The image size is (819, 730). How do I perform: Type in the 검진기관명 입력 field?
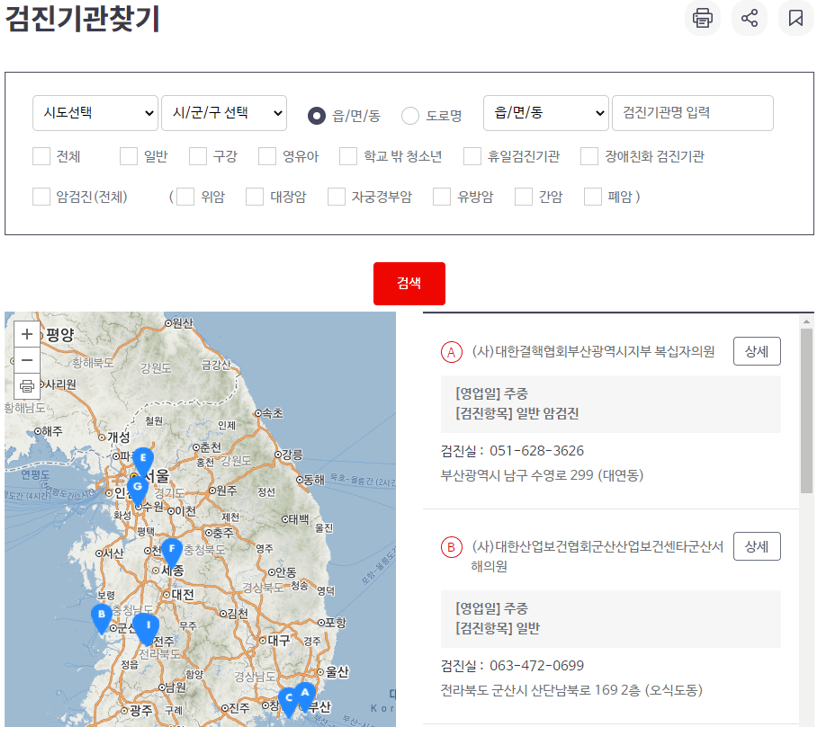[692, 113]
